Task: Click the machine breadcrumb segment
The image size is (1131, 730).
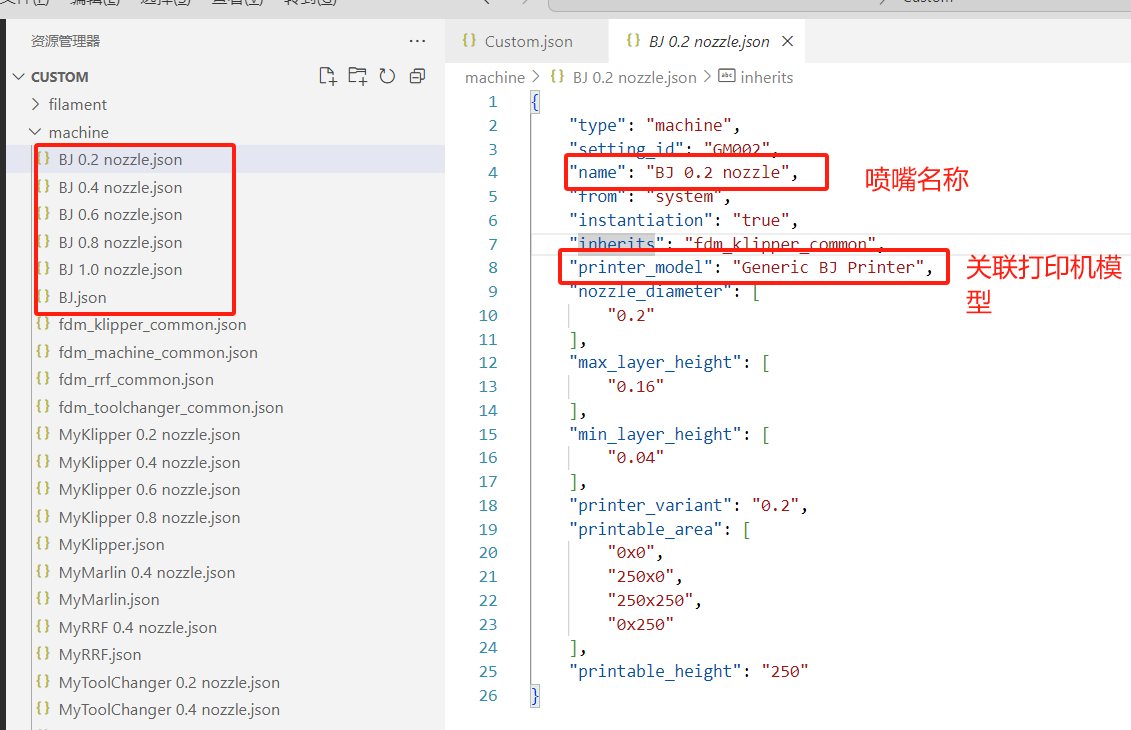Action: [495, 77]
